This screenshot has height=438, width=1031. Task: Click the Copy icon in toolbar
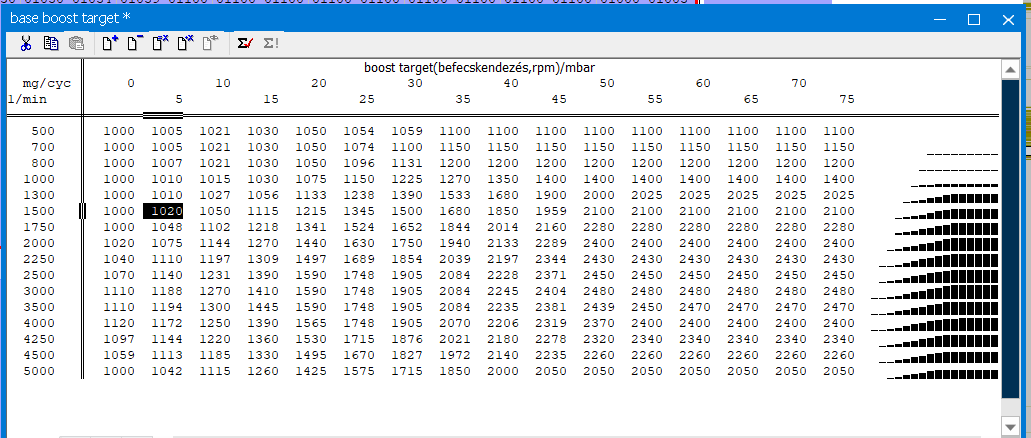tap(51, 43)
